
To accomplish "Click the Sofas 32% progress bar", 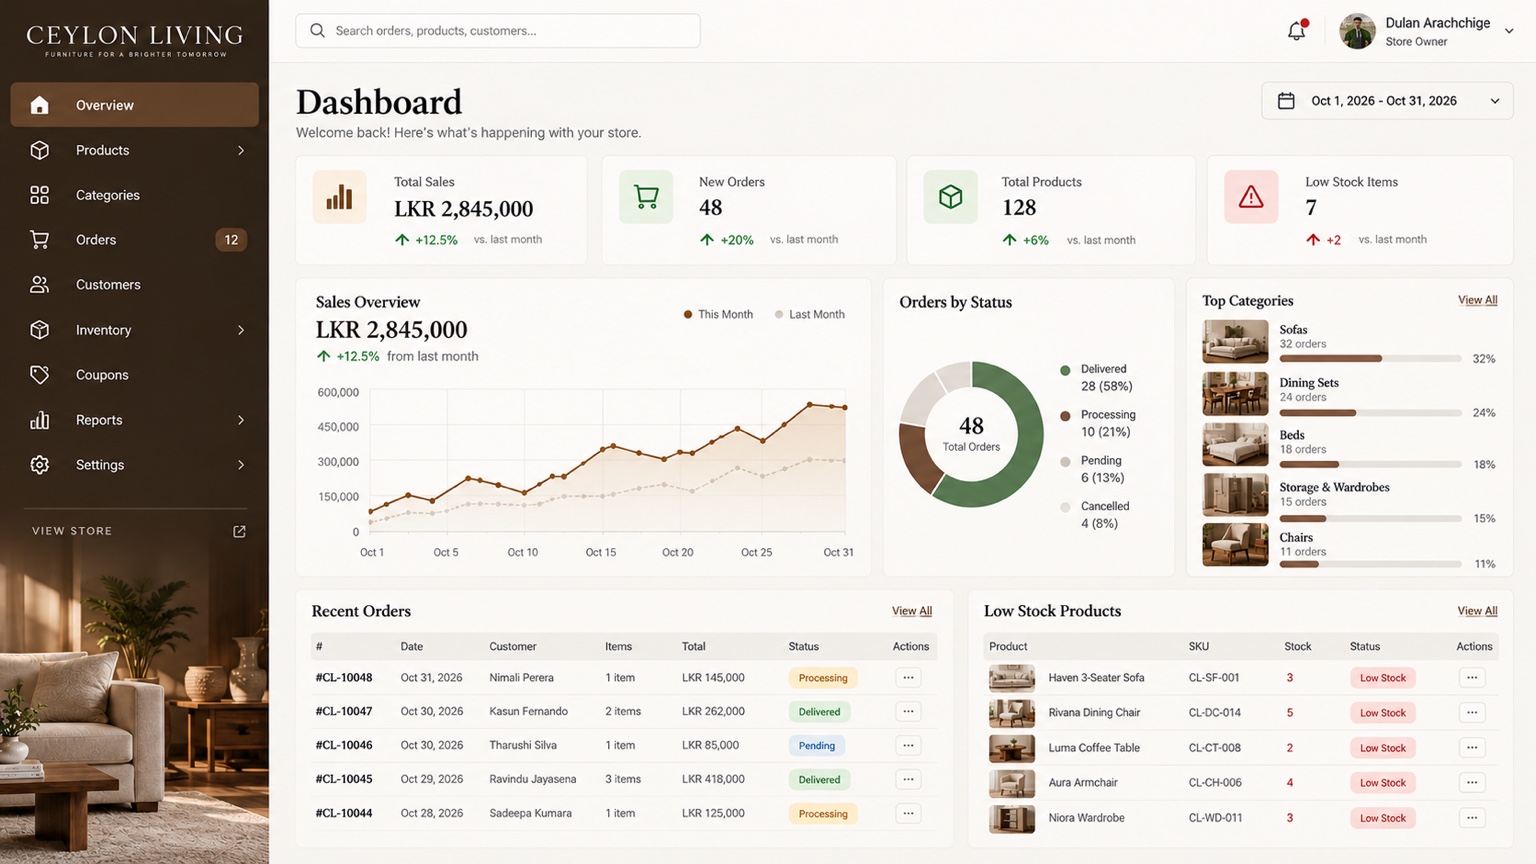I will pyautogui.click(x=1370, y=358).
